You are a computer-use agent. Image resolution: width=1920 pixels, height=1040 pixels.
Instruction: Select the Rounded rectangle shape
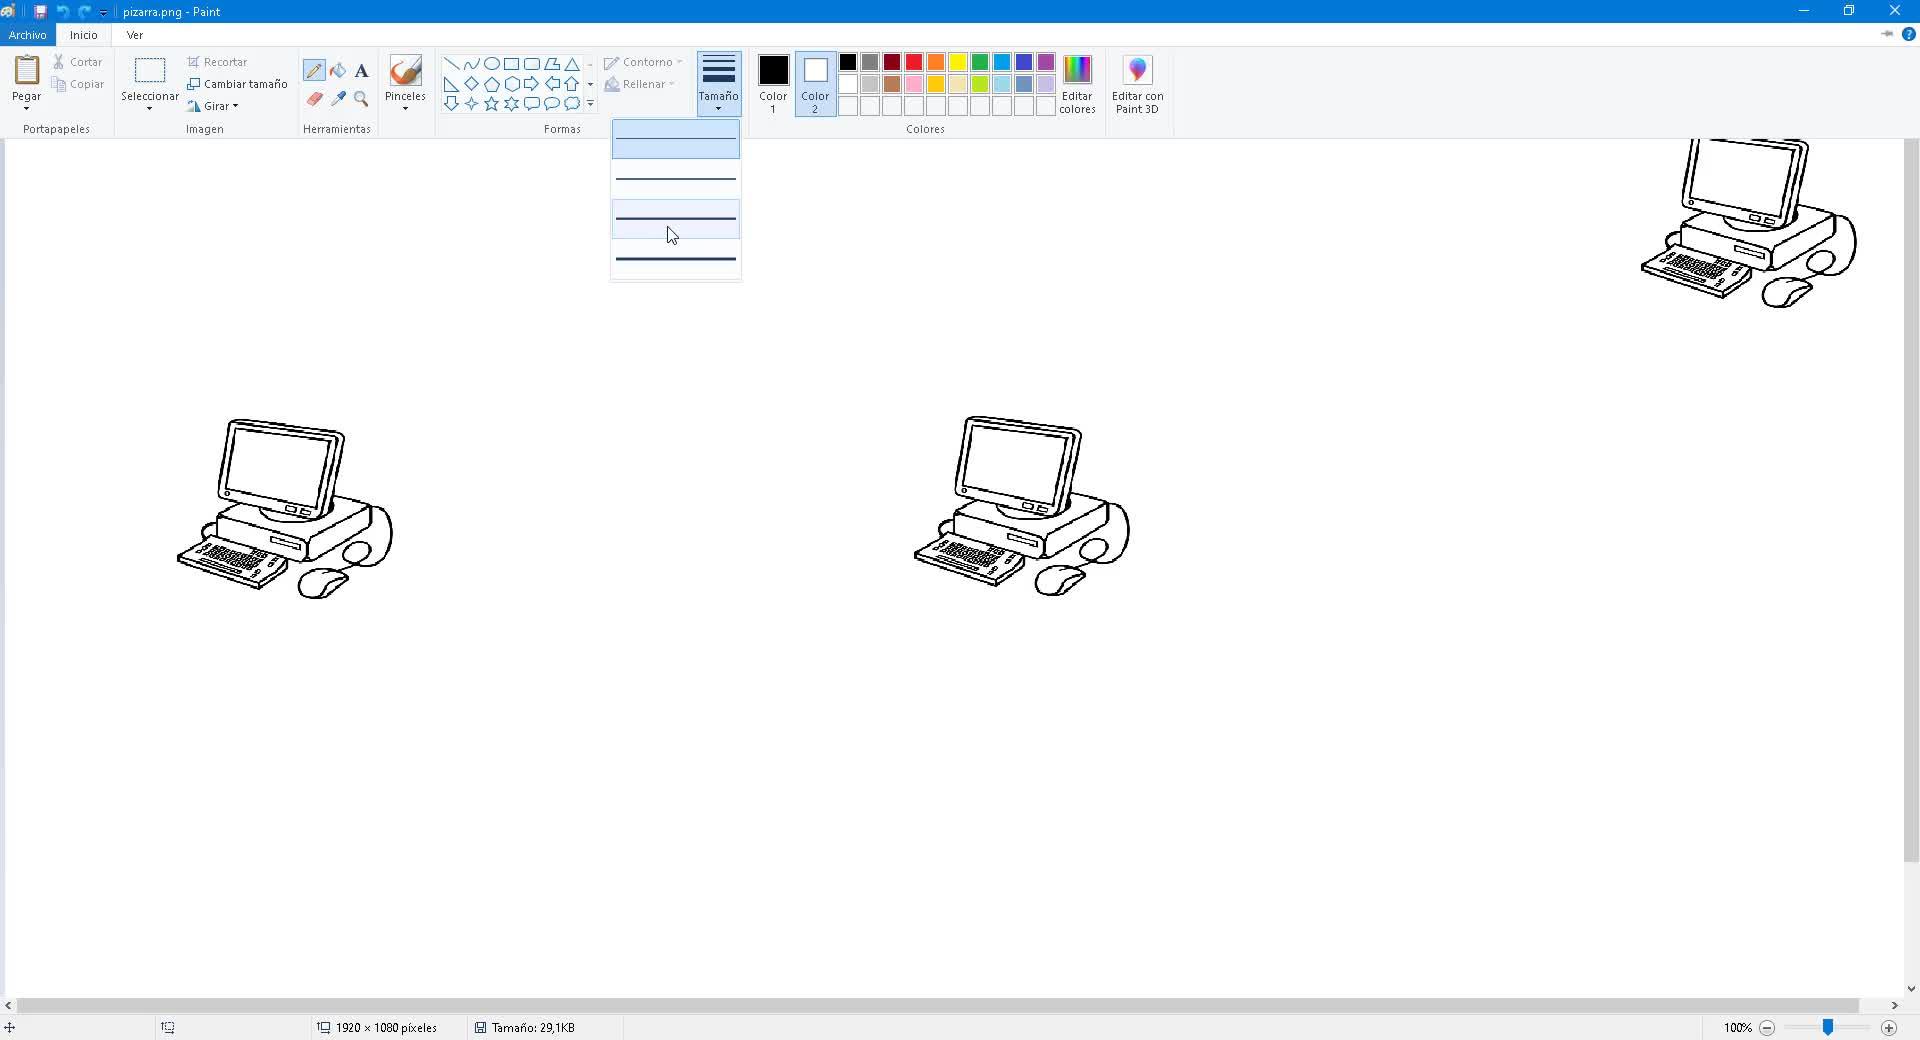tap(531, 64)
